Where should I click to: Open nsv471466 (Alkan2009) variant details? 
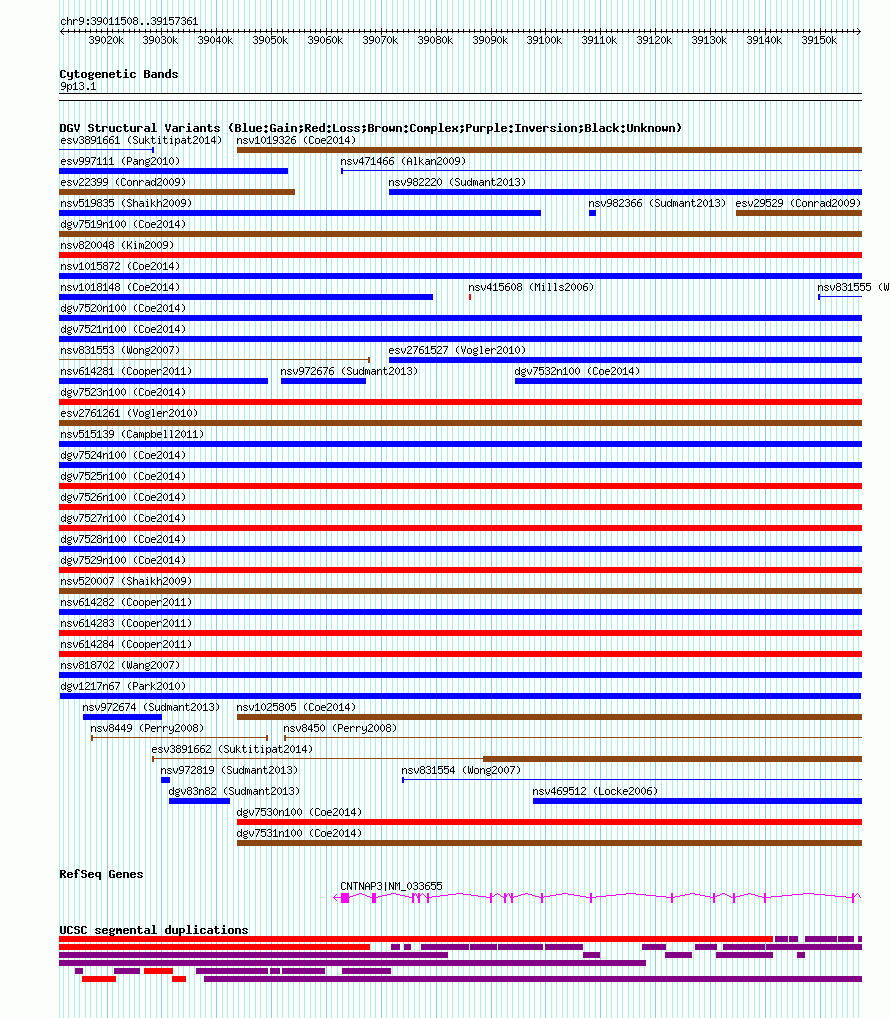pyautogui.click(x=403, y=161)
